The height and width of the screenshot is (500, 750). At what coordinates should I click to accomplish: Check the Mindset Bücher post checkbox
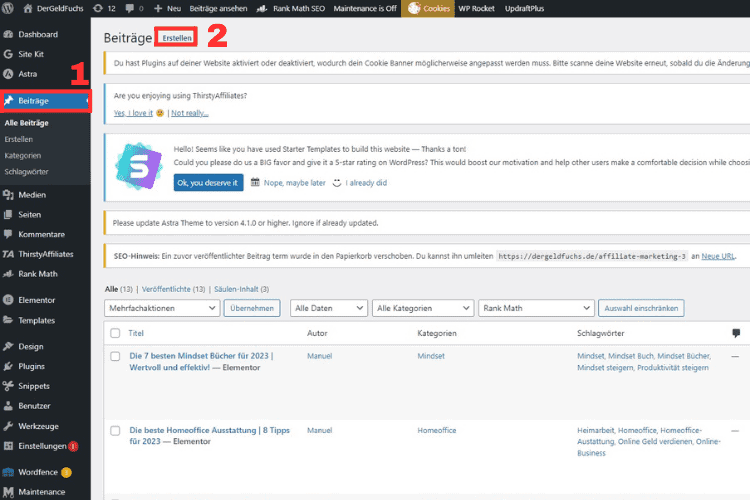[x=115, y=356]
